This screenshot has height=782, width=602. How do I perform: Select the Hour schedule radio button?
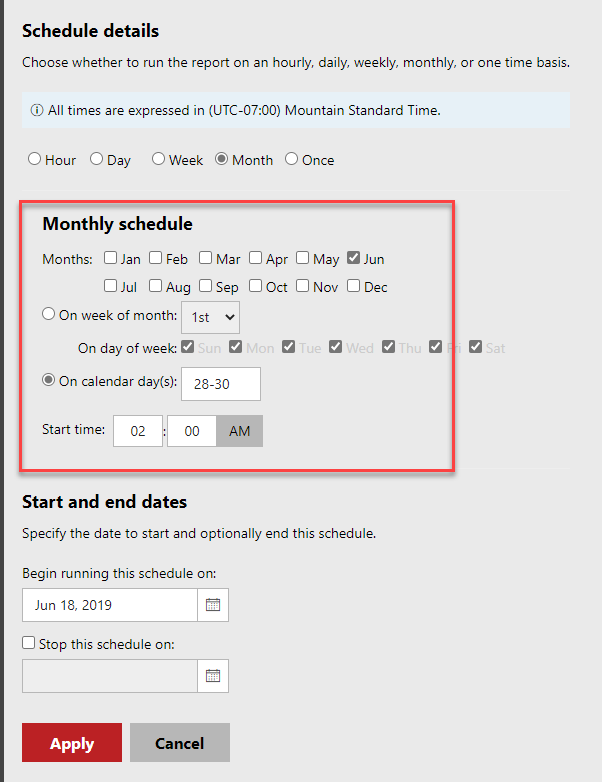pyautogui.click(x=34, y=159)
